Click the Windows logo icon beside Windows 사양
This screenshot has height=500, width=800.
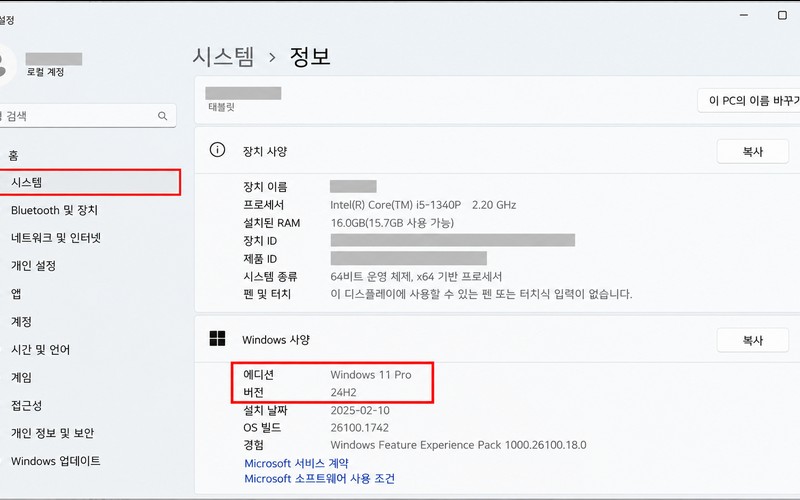point(217,338)
